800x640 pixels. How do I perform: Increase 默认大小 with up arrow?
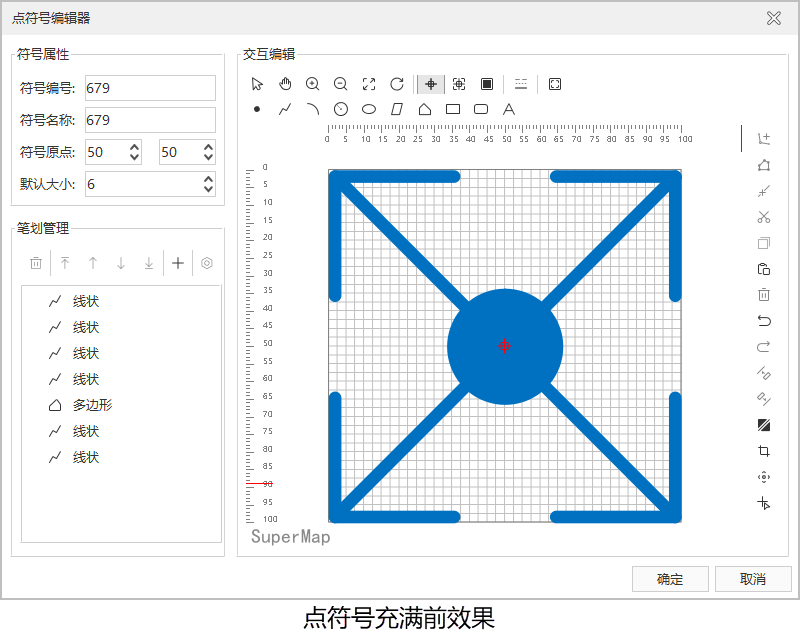click(208, 179)
